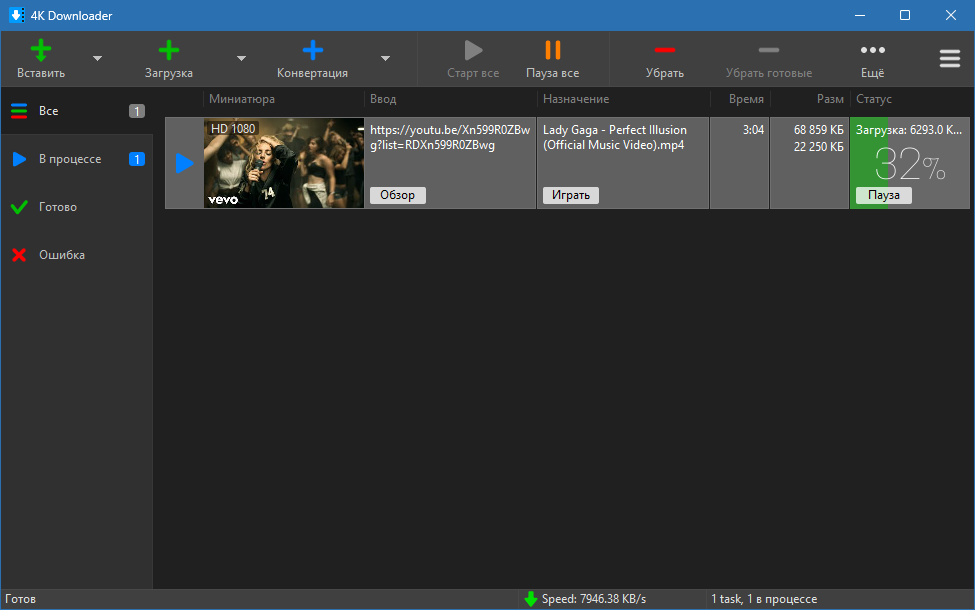Click the count badge next to Все
This screenshot has height=610, width=975.
137,111
